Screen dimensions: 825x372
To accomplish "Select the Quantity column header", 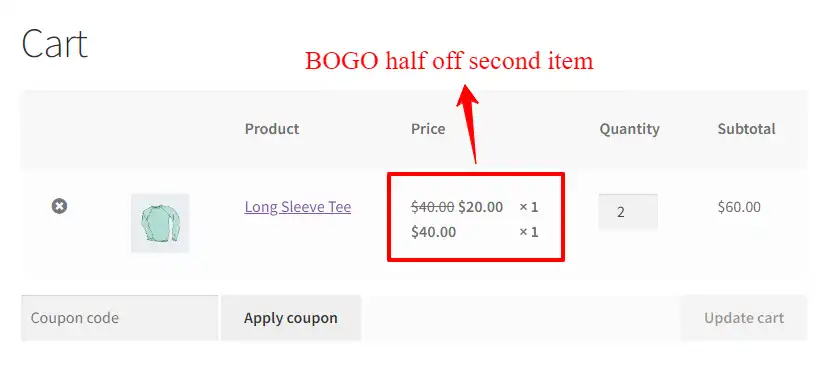I will click(629, 129).
